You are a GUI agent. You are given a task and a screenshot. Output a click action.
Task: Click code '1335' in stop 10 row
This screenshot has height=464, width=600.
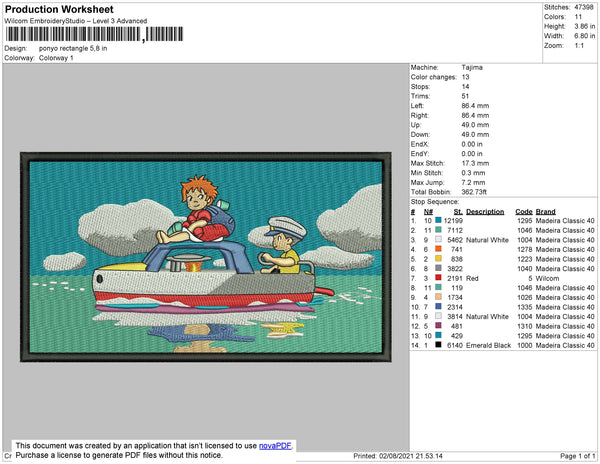(525, 307)
